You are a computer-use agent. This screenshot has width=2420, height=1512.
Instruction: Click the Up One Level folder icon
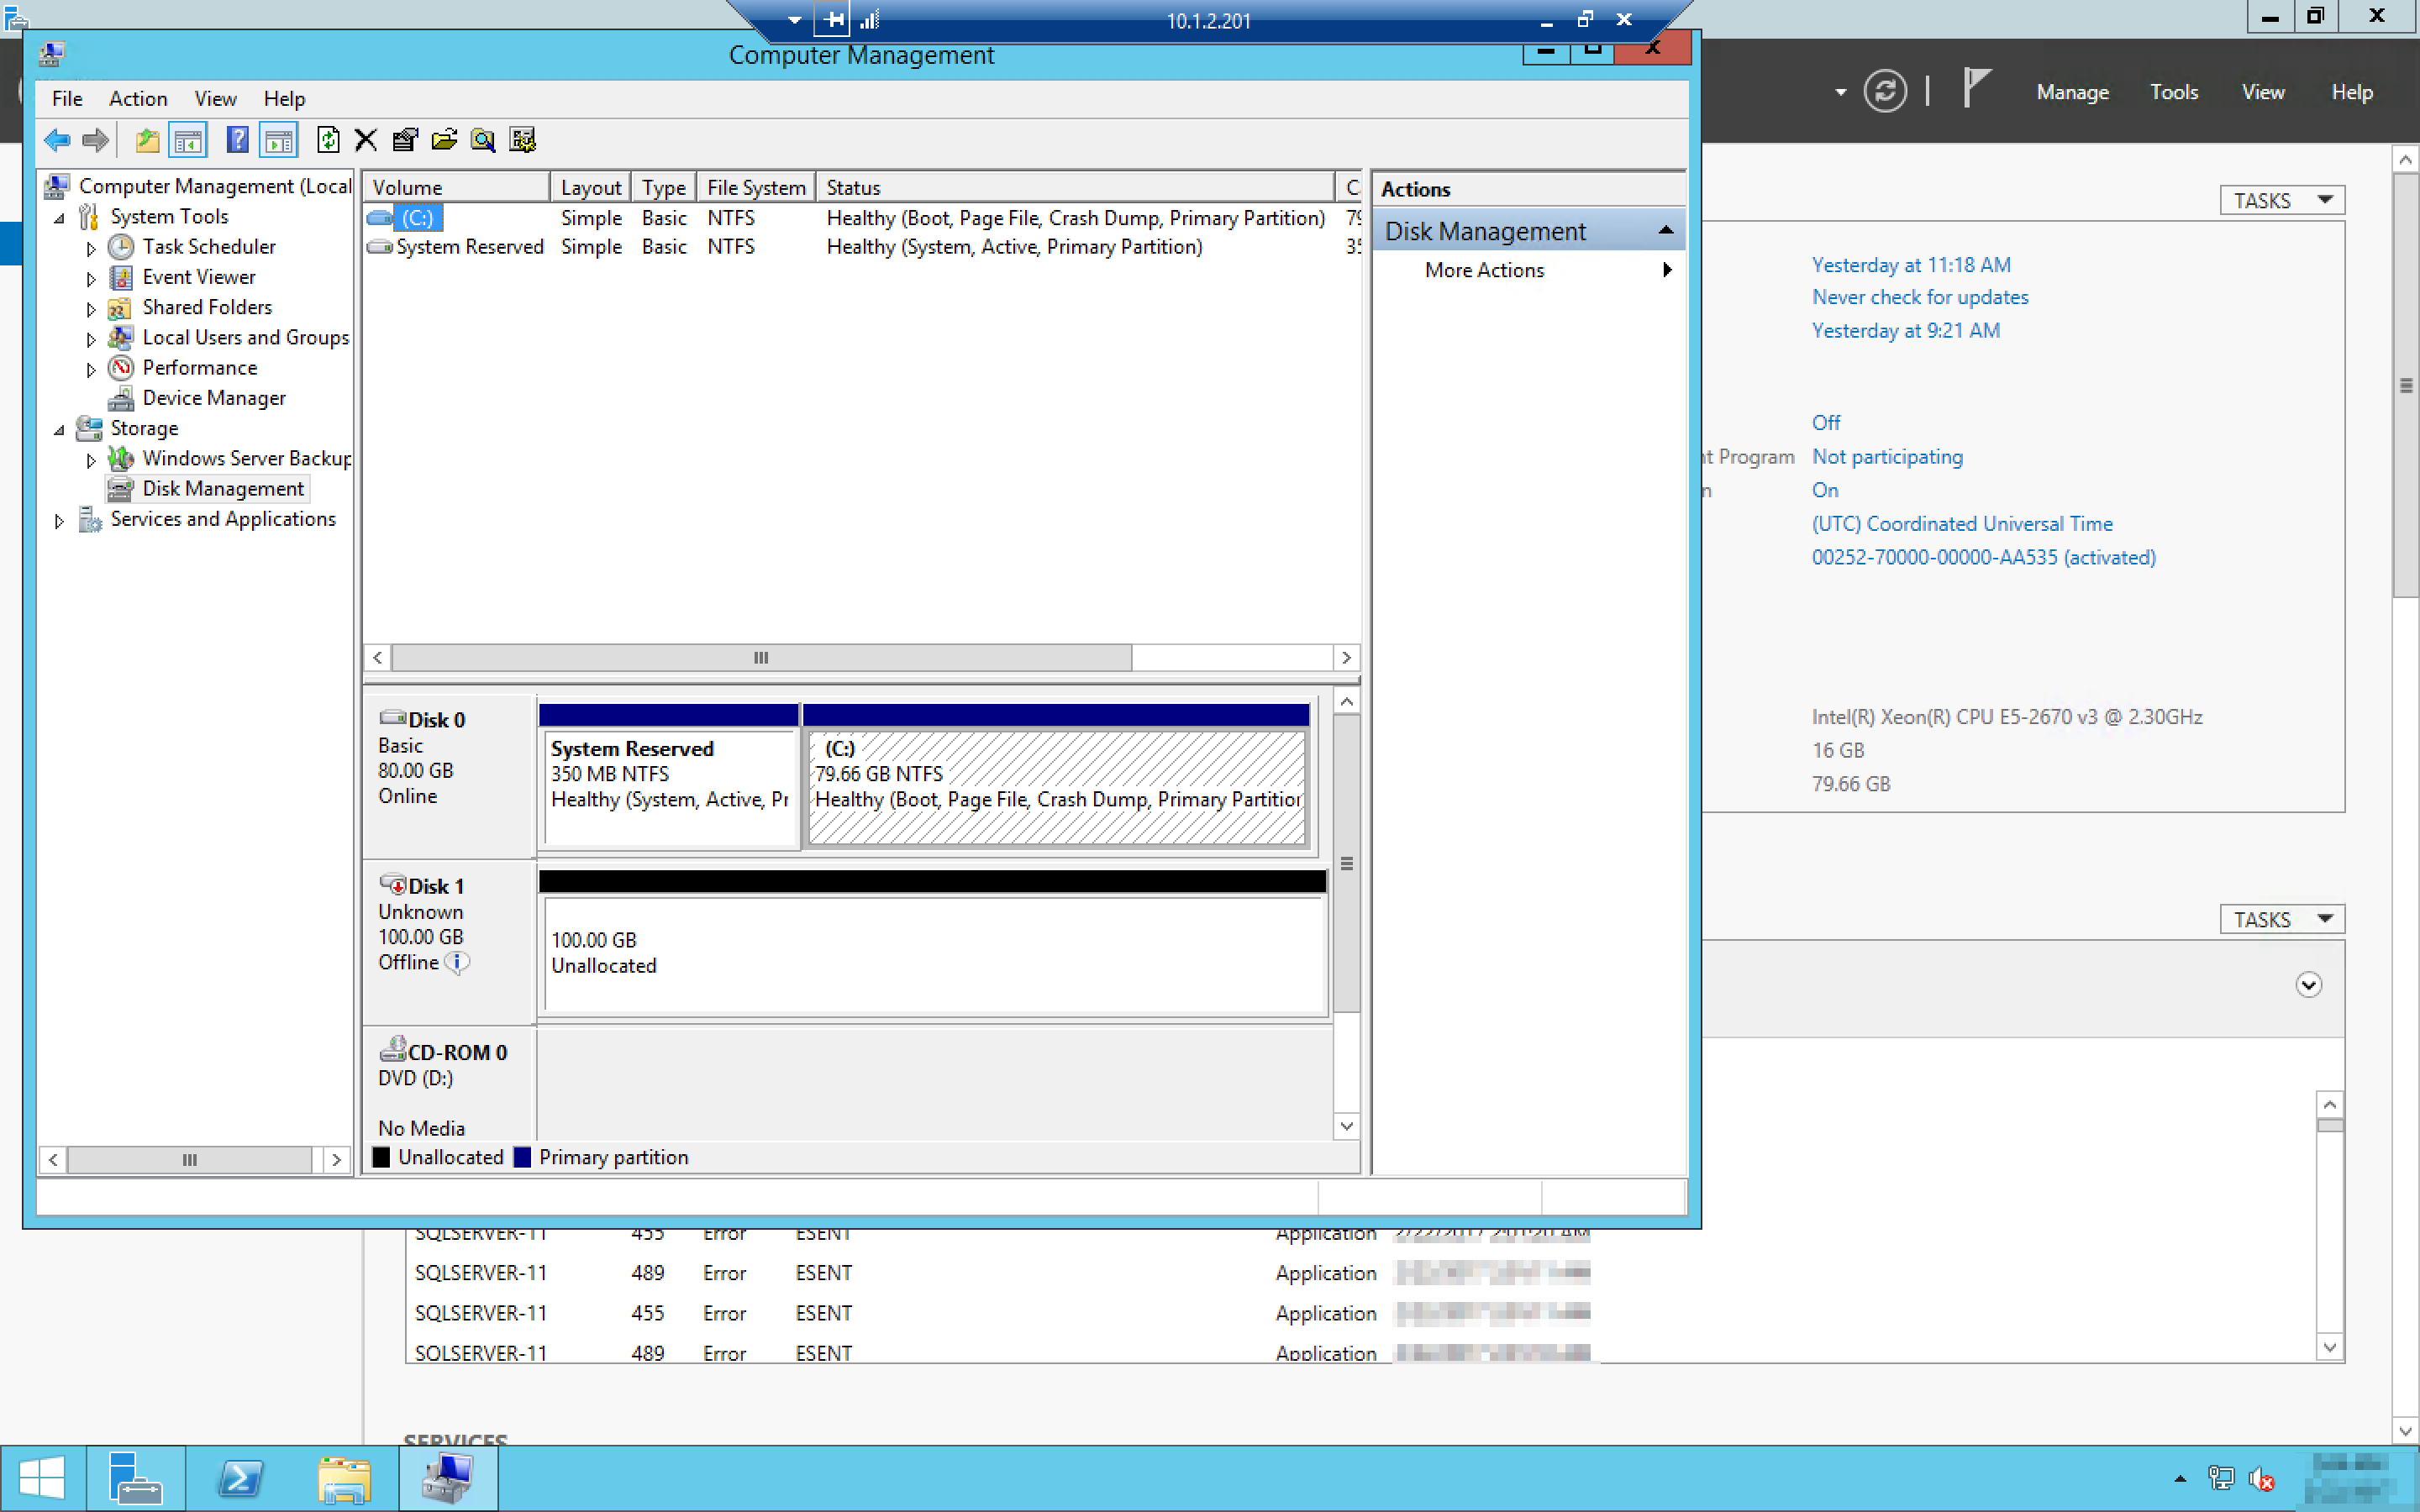click(x=147, y=140)
